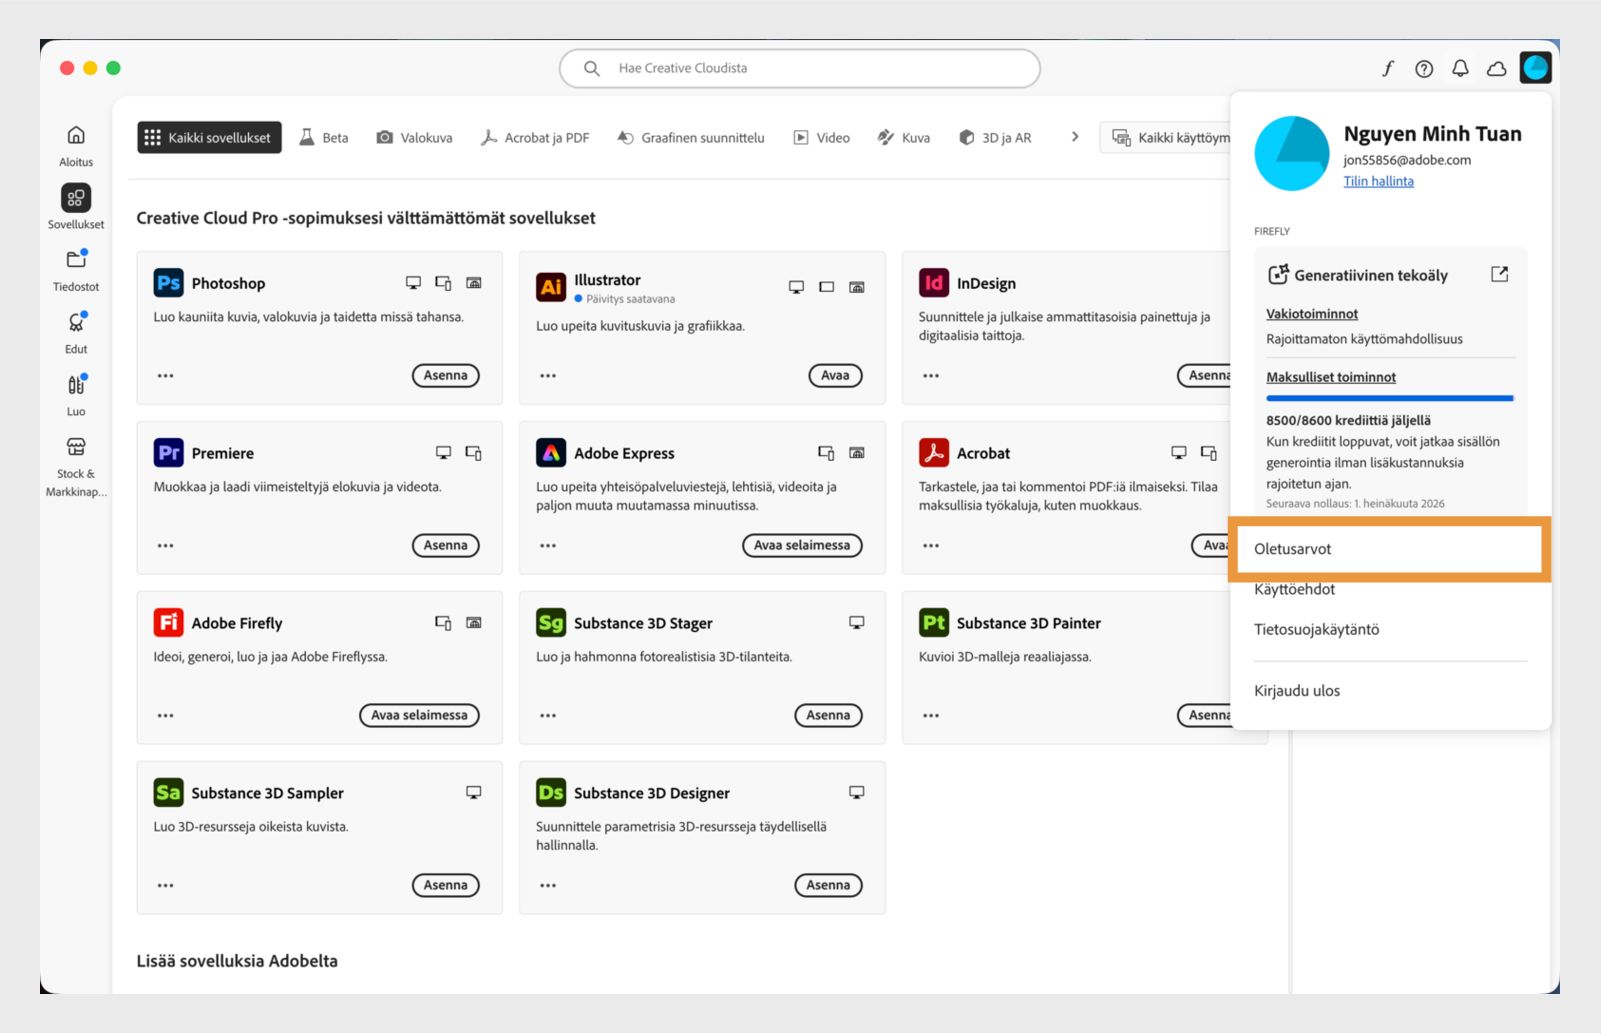Install Photoshop with Asenna button
Viewport: 1601px width, 1034px height.
[446, 376]
